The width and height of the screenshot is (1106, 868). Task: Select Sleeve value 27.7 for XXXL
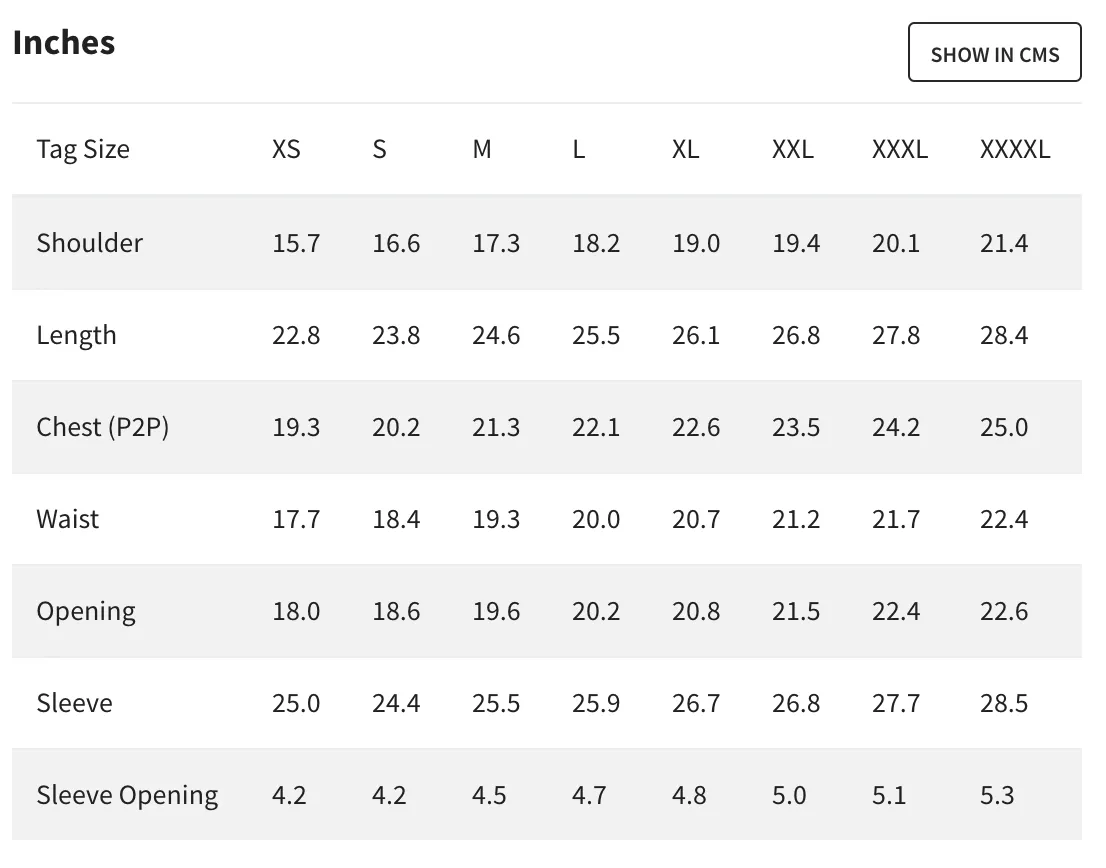pos(896,704)
